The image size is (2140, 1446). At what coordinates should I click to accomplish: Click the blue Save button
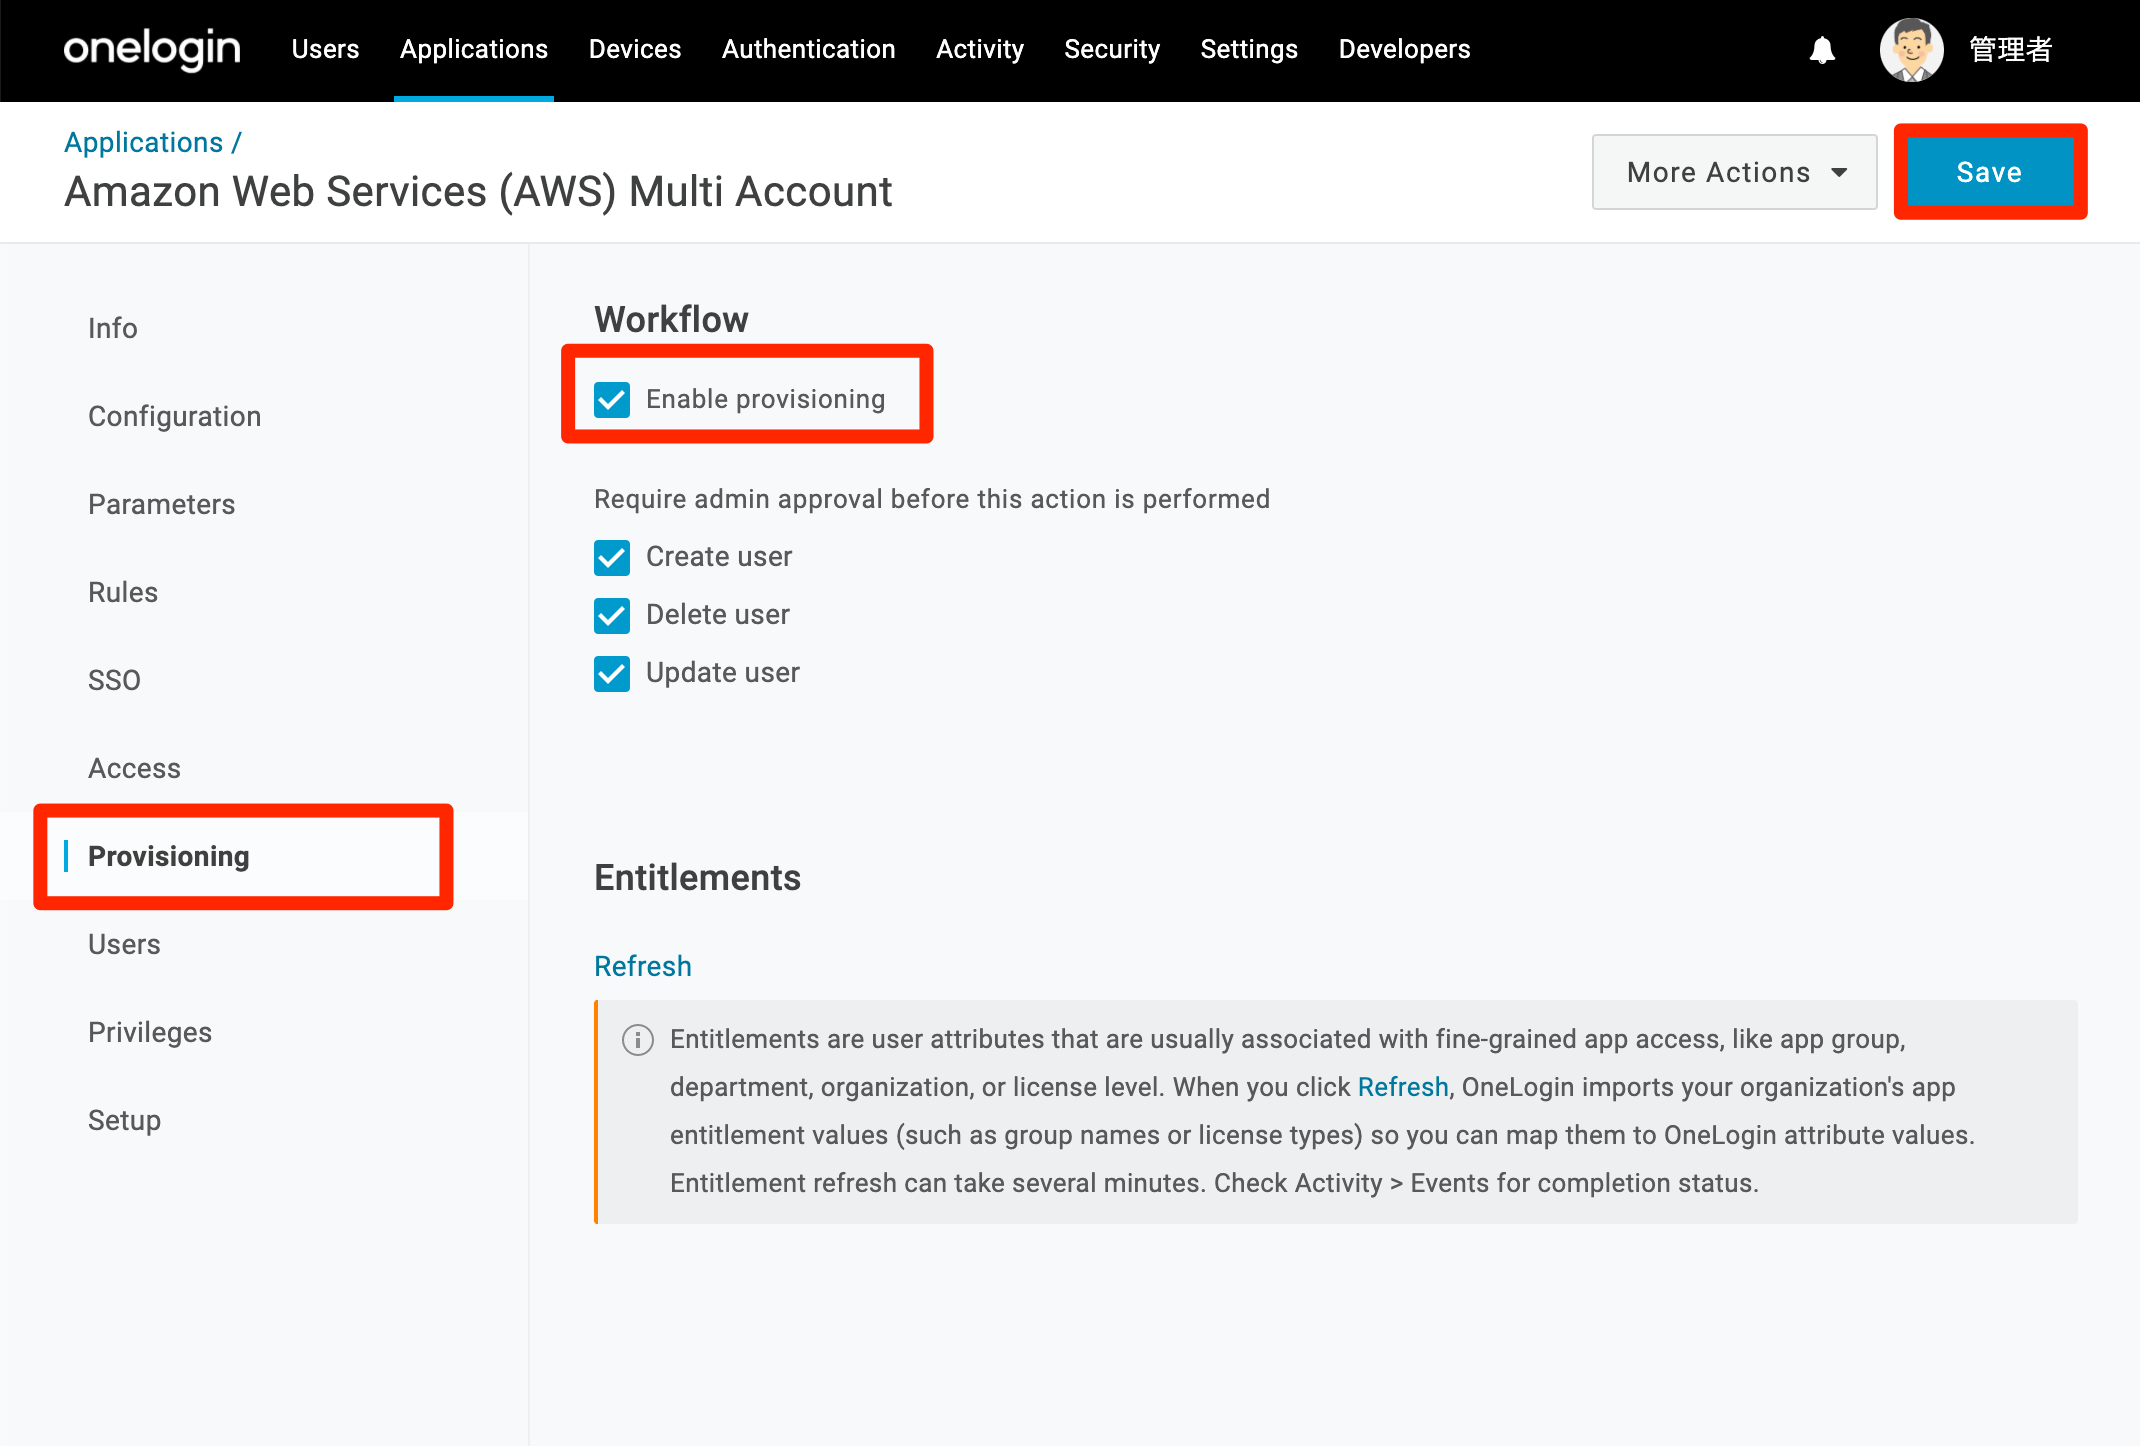click(1990, 172)
